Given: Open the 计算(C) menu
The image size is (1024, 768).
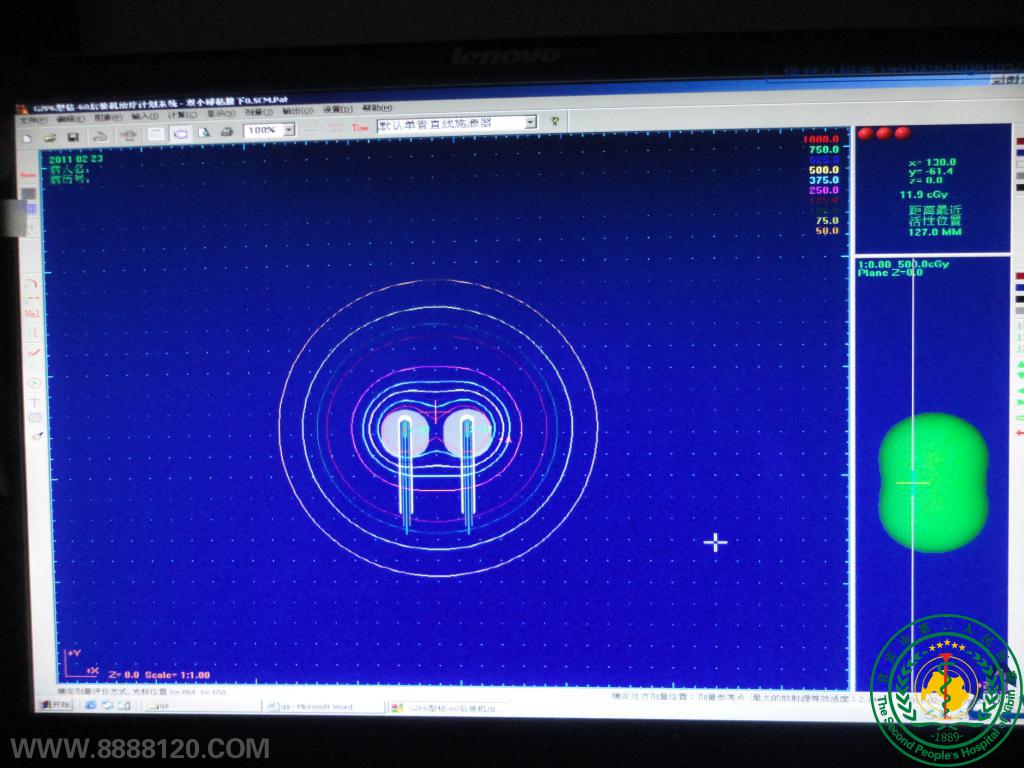Looking at the screenshot, I should click(176, 114).
